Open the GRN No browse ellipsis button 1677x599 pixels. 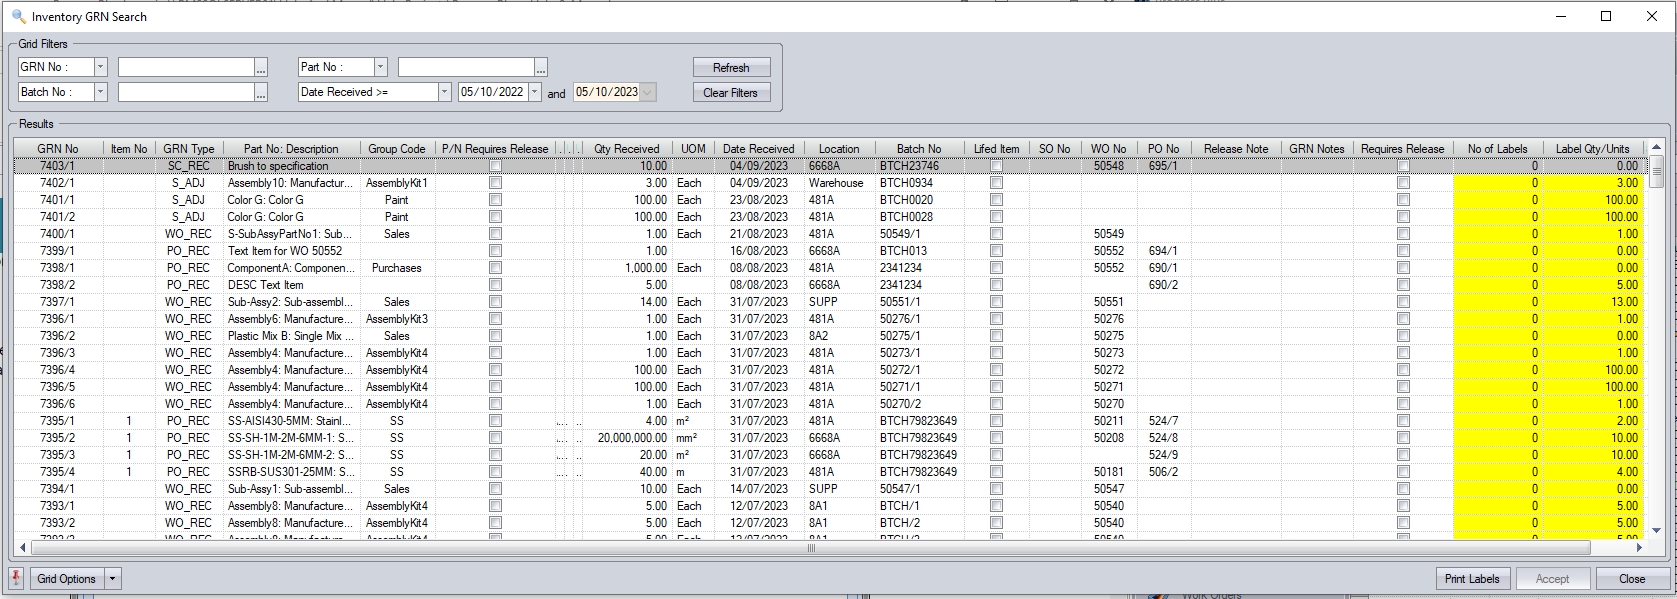(x=261, y=68)
